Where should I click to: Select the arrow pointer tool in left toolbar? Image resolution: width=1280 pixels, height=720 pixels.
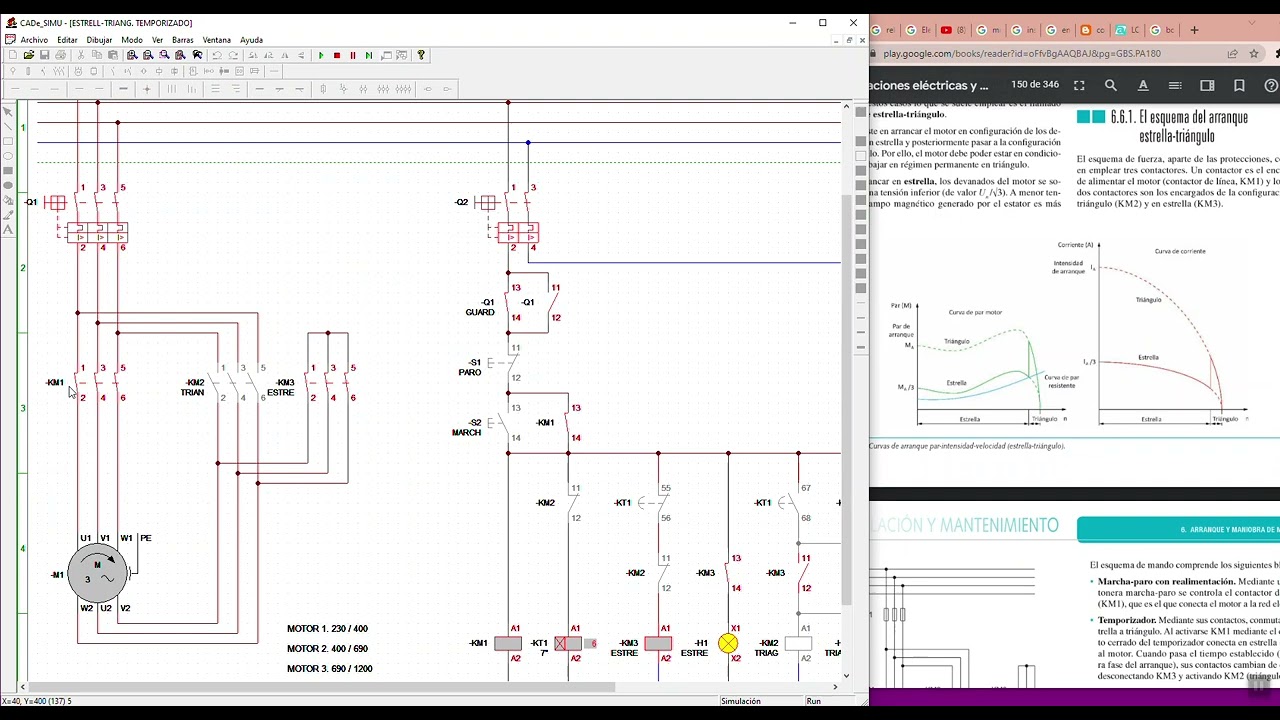pyautogui.click(x=9, y=111)
